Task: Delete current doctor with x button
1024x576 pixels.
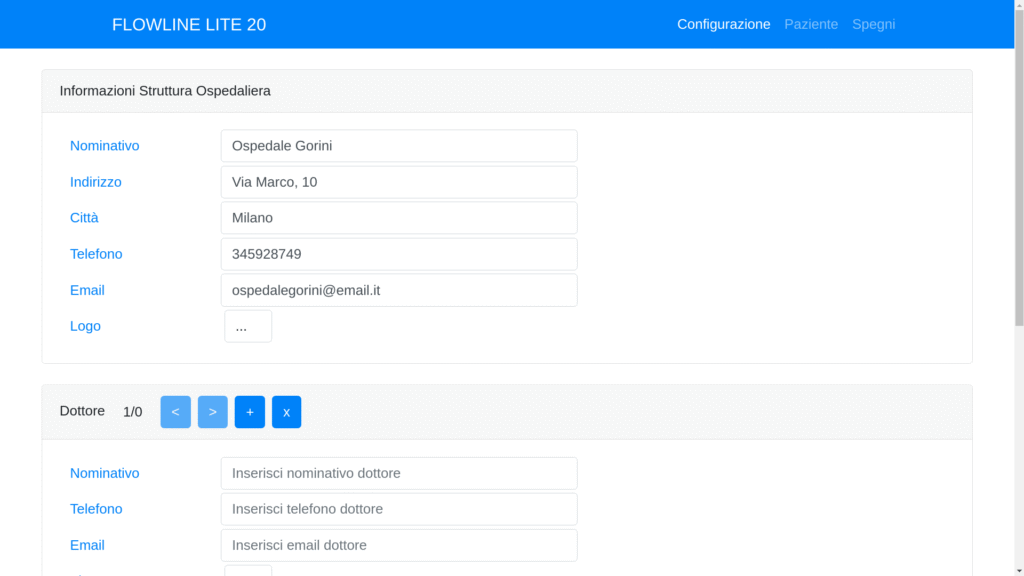Action: (286, 412)
